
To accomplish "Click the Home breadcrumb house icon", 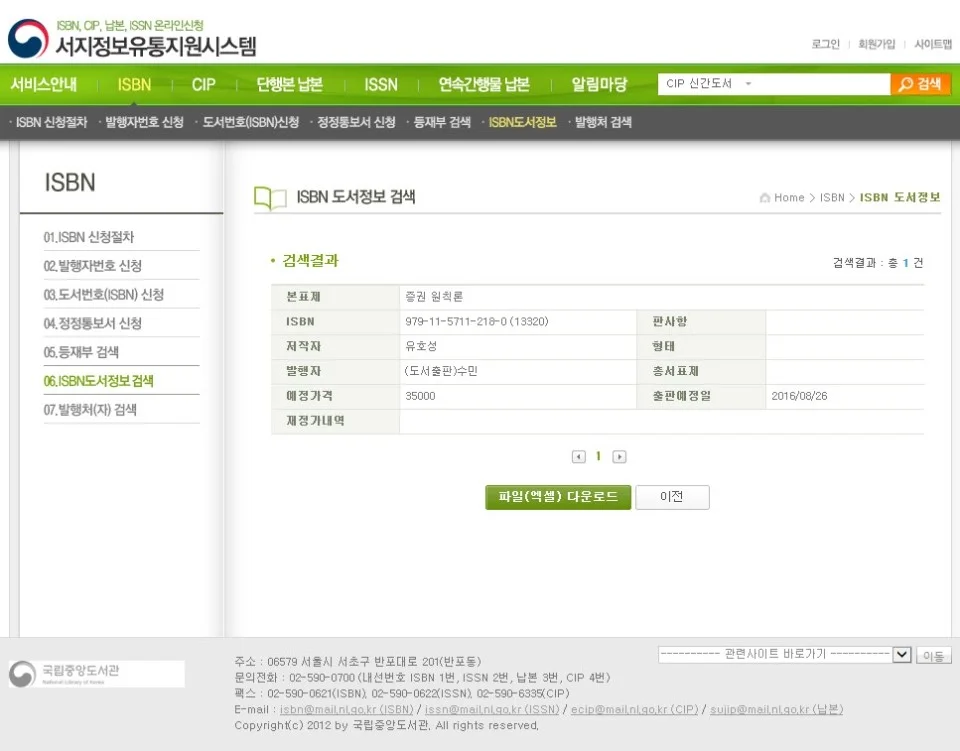I will click(x=764, y=198).
